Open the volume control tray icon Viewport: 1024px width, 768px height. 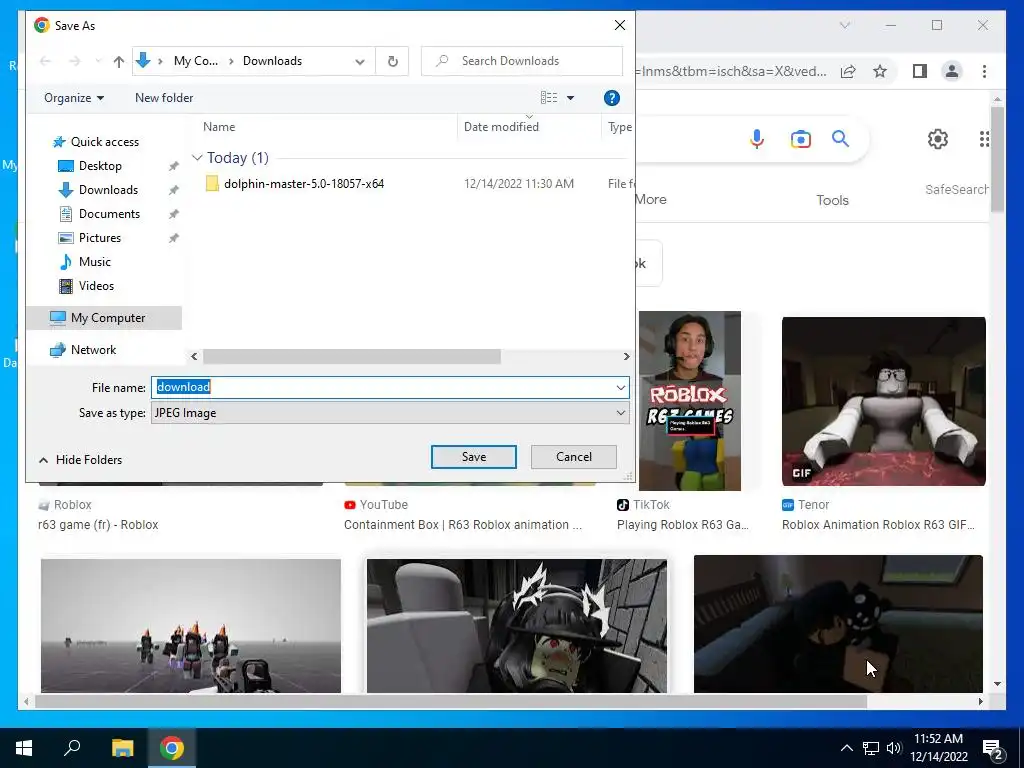click(x=894, y=748)
